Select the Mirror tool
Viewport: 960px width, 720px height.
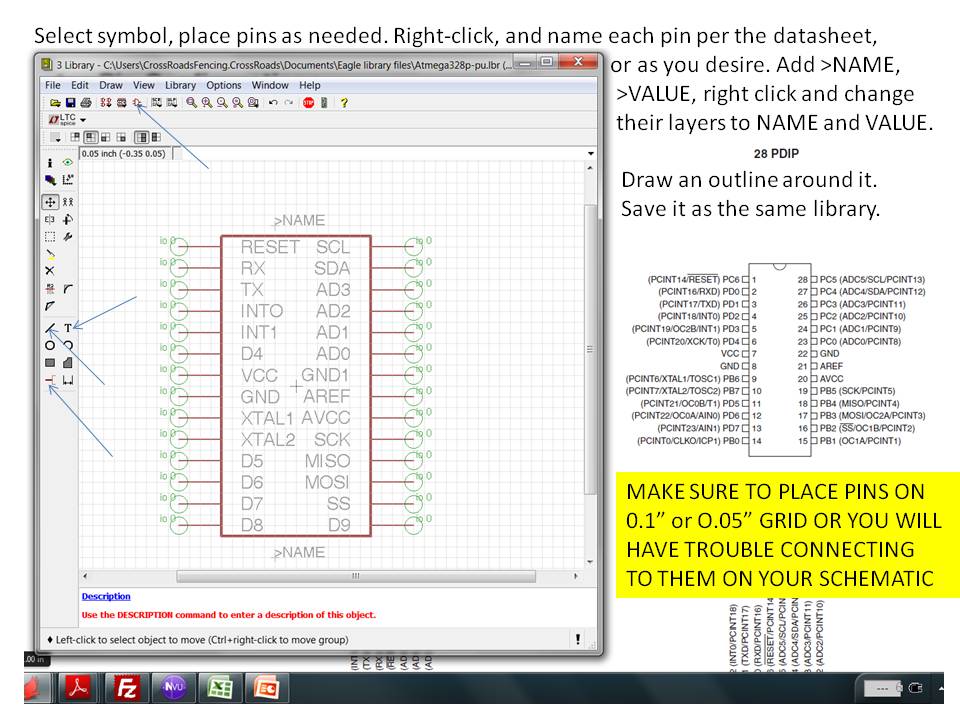50,219
